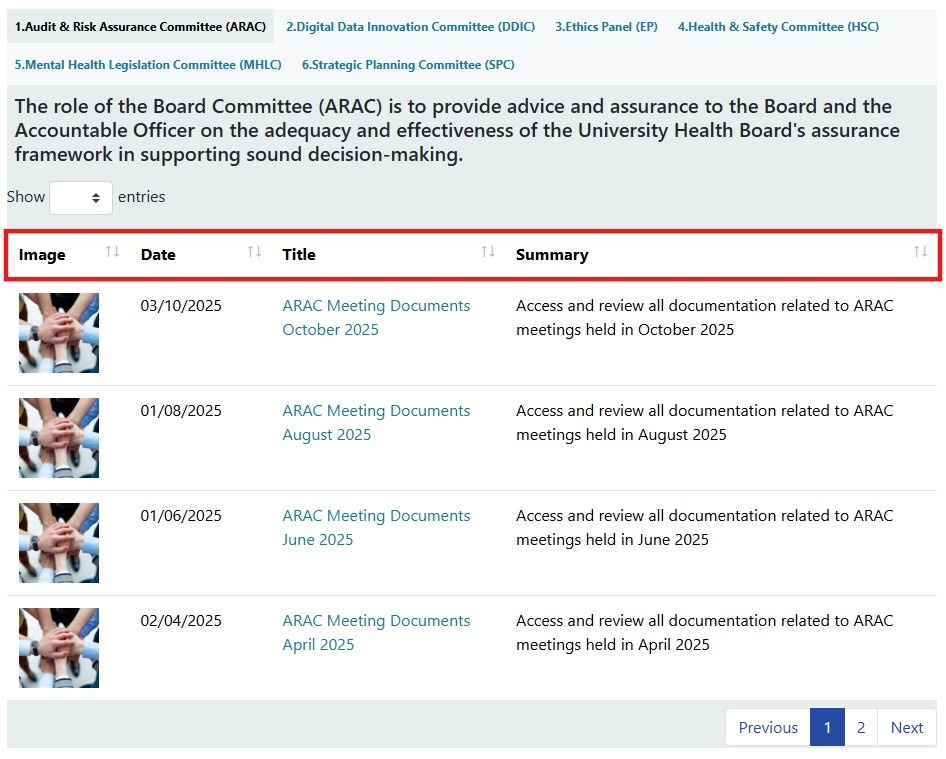Open ARAC Meeting Documents October 2025 link
The height and width of the screenshot is (759, 946).
(x=376, y=317)
